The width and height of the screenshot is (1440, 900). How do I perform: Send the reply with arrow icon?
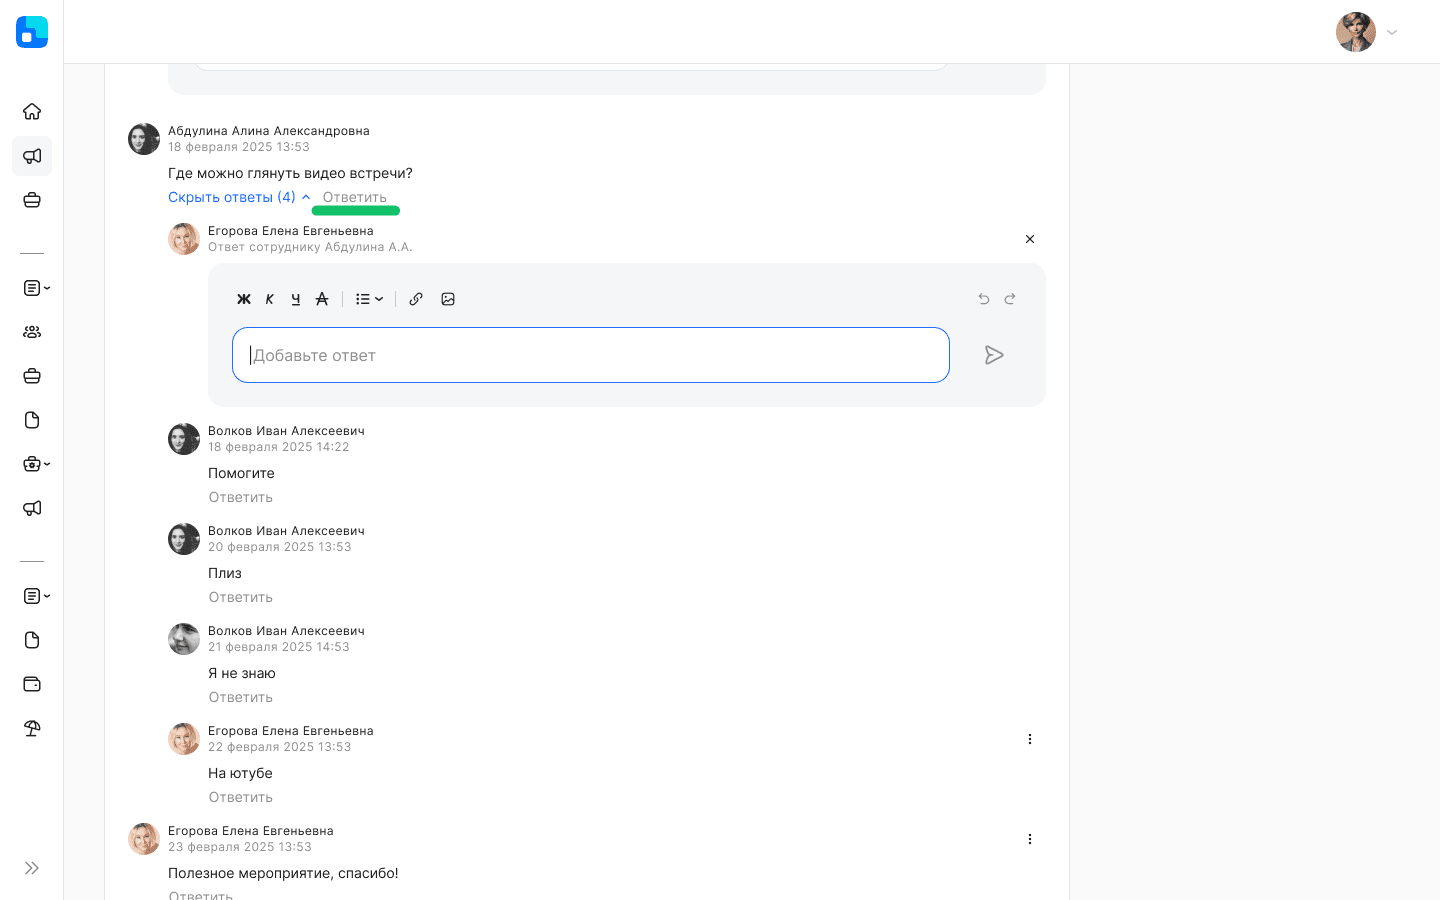993,355
